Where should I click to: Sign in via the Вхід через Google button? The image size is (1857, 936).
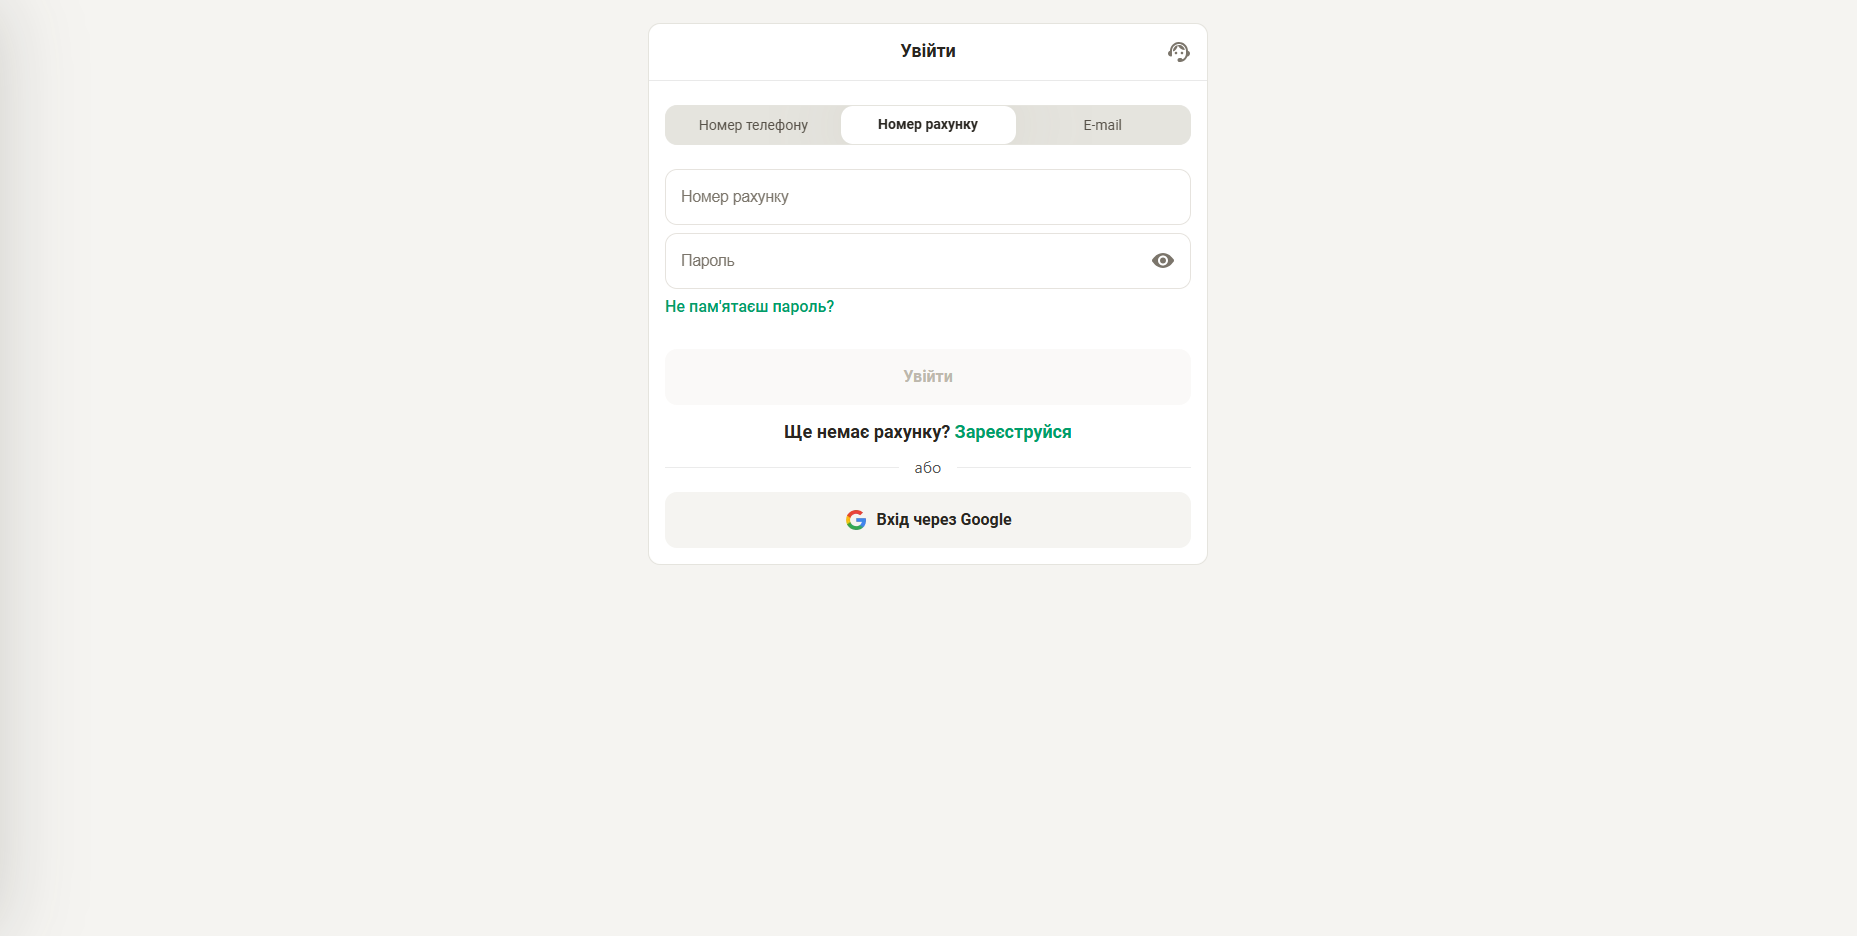pyautogui.click(x=928, y=520)
